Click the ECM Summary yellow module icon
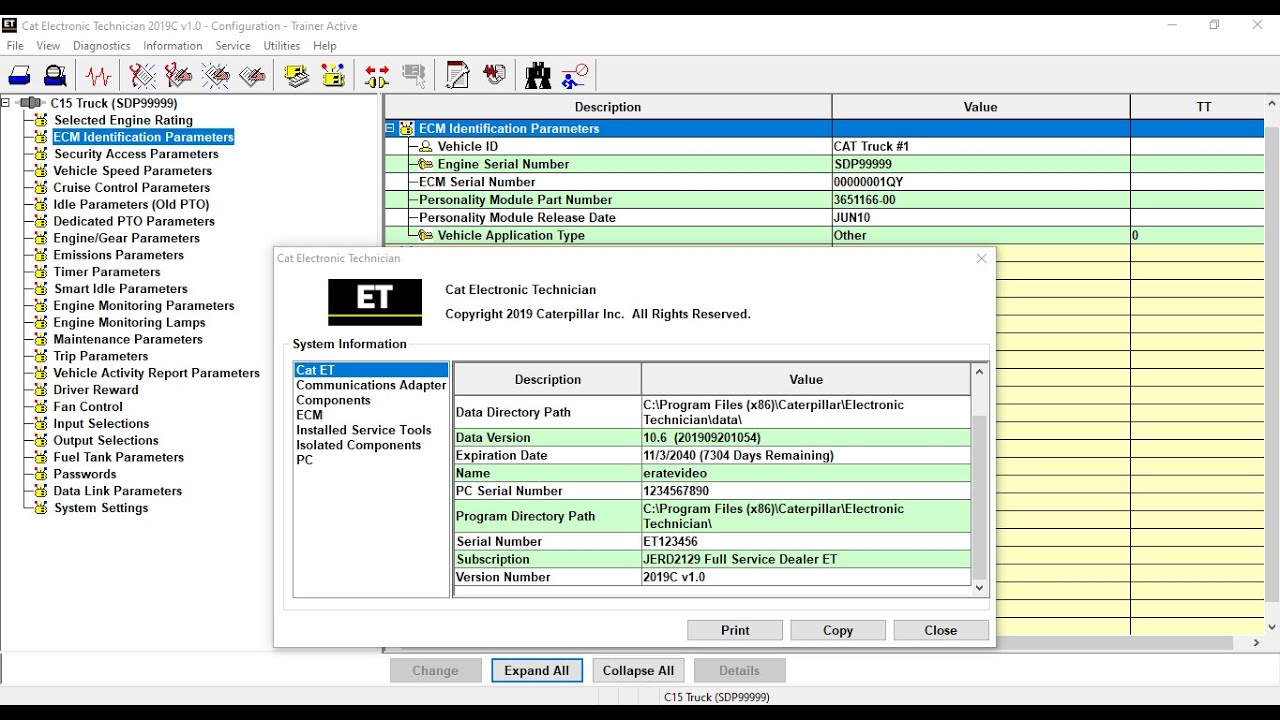This screenshot has height=720, width=1280. (x=296, y=76)
